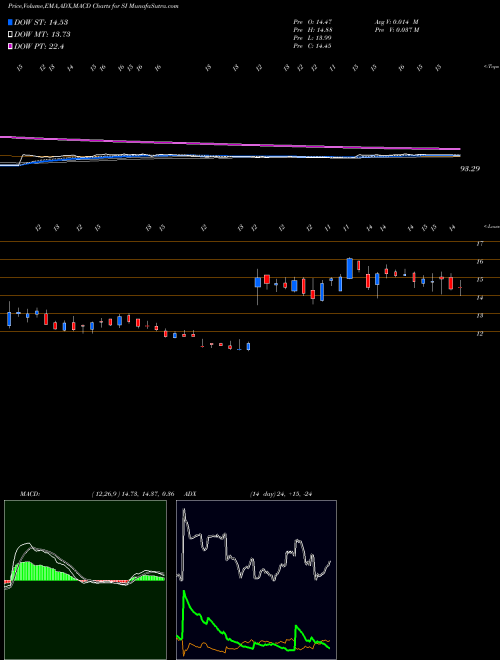Click the 'Pre O: 14.47' value

tap(312, 21)
